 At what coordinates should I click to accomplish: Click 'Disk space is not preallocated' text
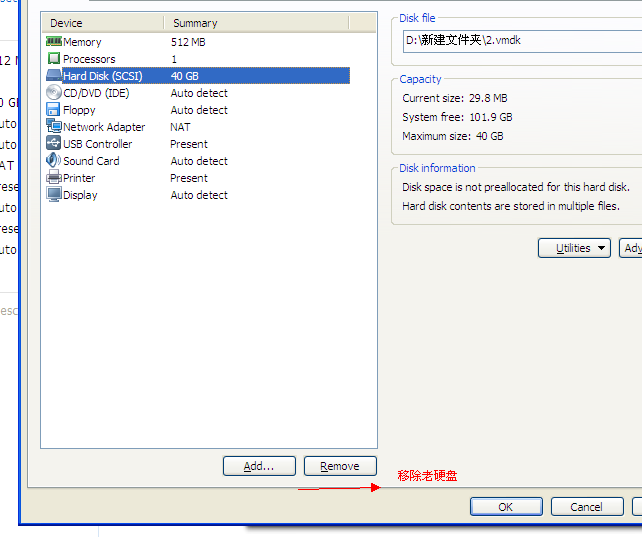tap(516, 187)
